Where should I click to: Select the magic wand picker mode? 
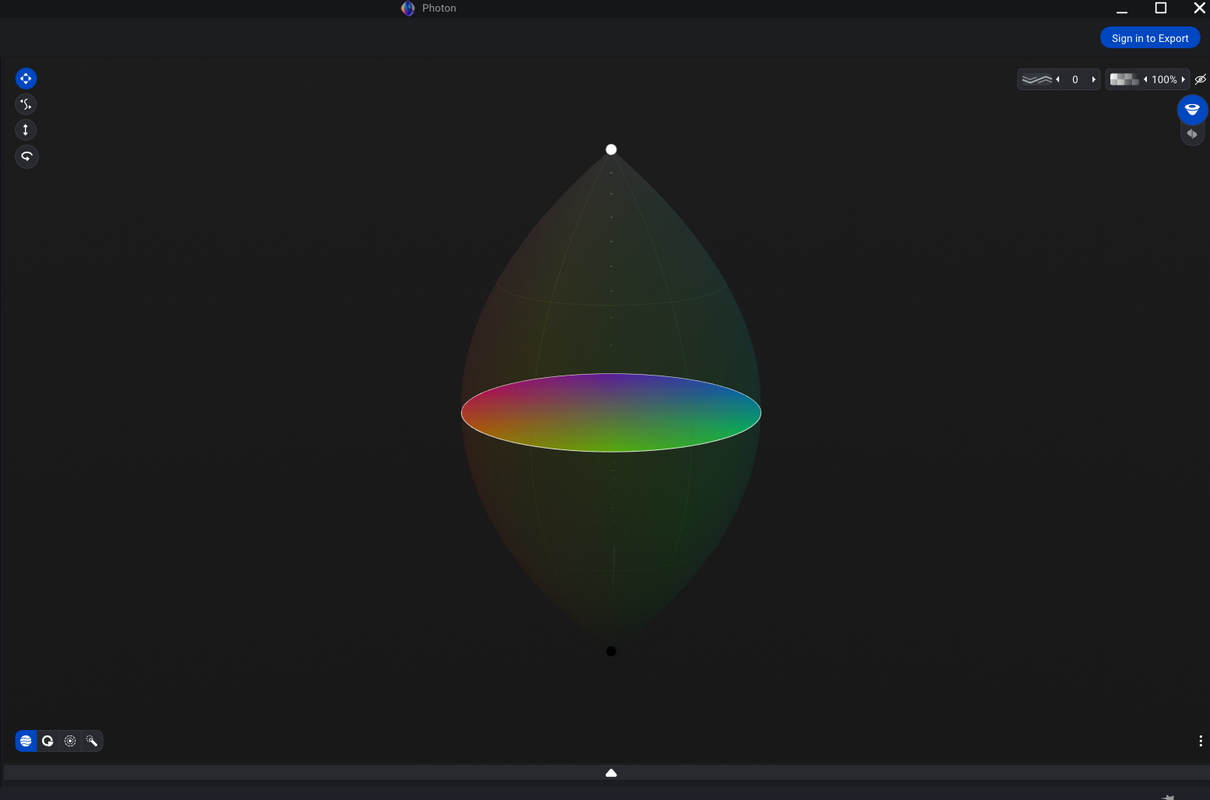92,741
